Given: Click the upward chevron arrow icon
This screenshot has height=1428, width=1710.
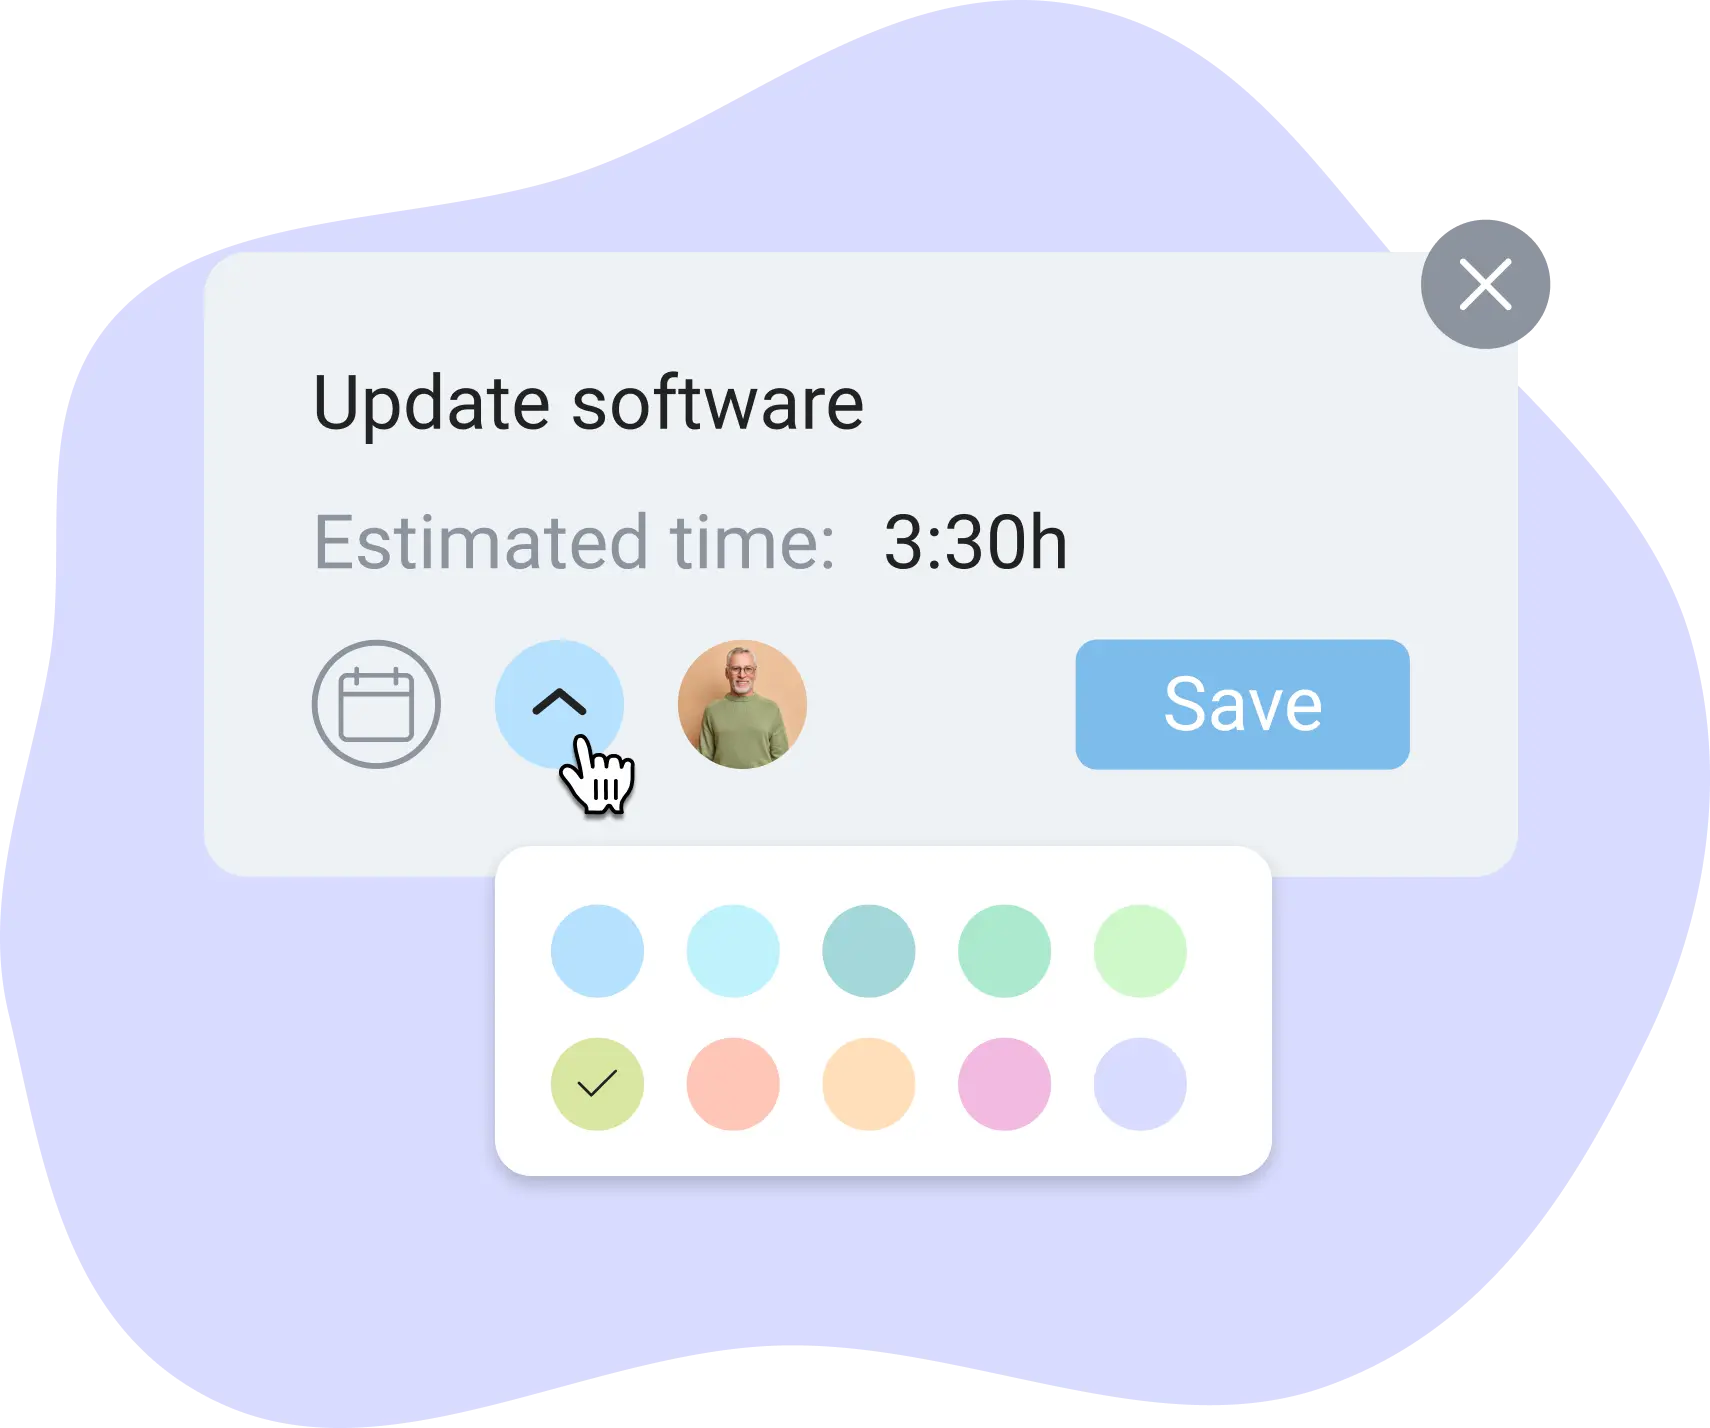Looking at the screenshot, I should coord(559,702).
